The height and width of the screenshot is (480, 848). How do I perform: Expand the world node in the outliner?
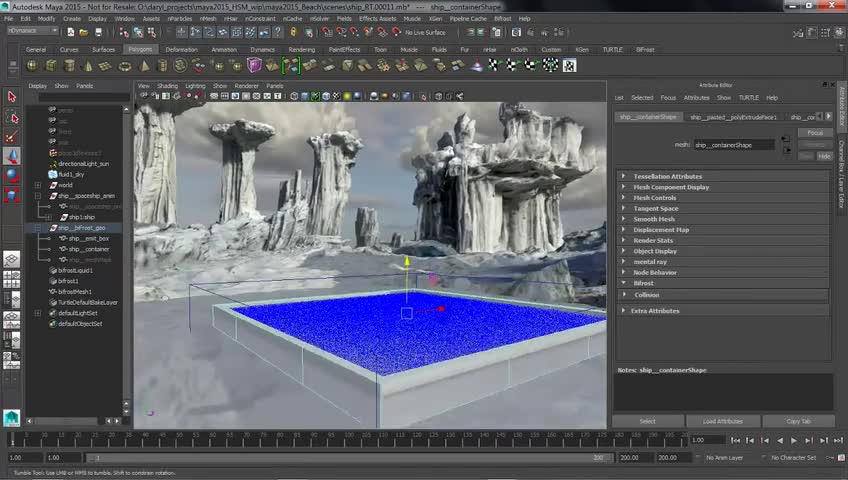click(38, 185)
